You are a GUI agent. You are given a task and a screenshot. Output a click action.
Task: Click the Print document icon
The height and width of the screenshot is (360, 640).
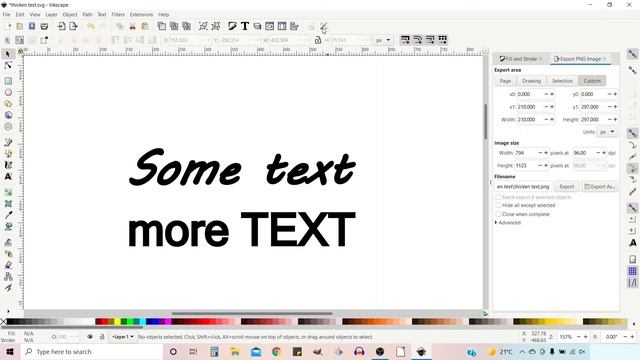(44, 26)
